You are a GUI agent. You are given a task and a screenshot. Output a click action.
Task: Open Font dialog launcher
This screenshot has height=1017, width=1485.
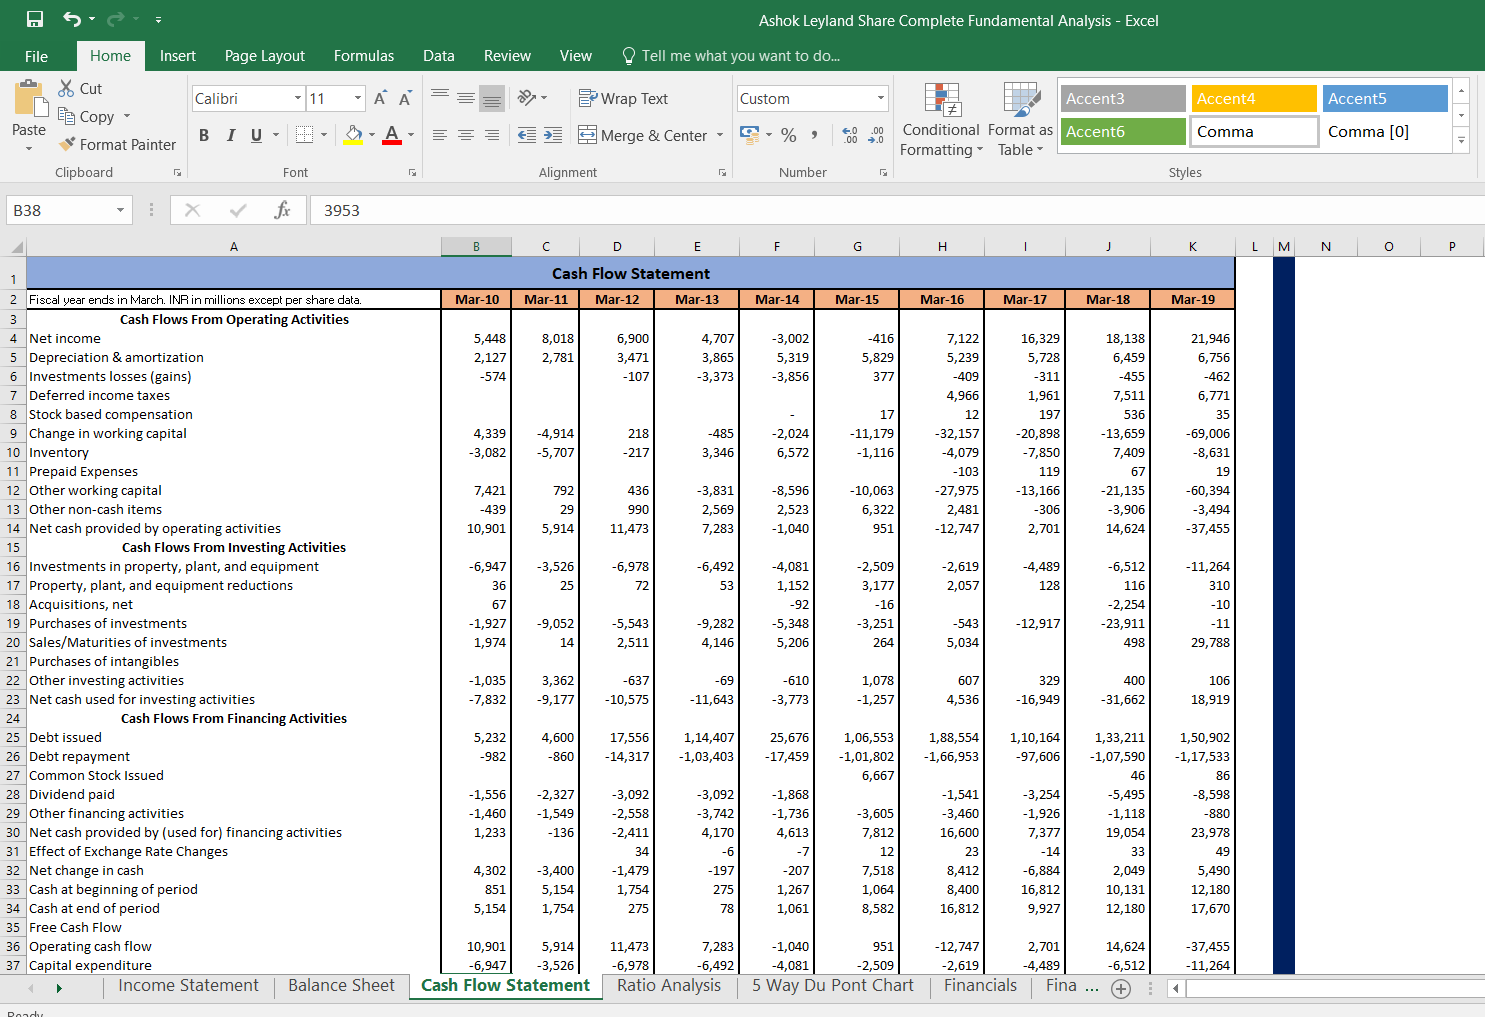pos(412,173)
